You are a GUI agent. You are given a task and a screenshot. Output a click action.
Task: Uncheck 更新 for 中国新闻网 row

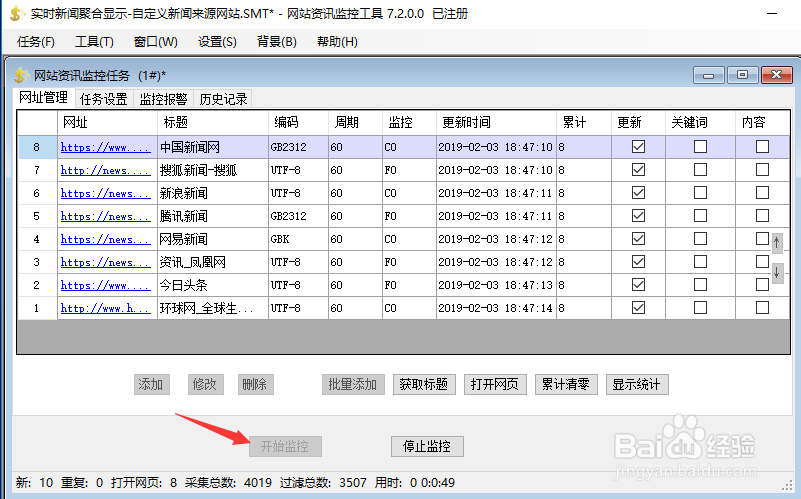point(638,147)
